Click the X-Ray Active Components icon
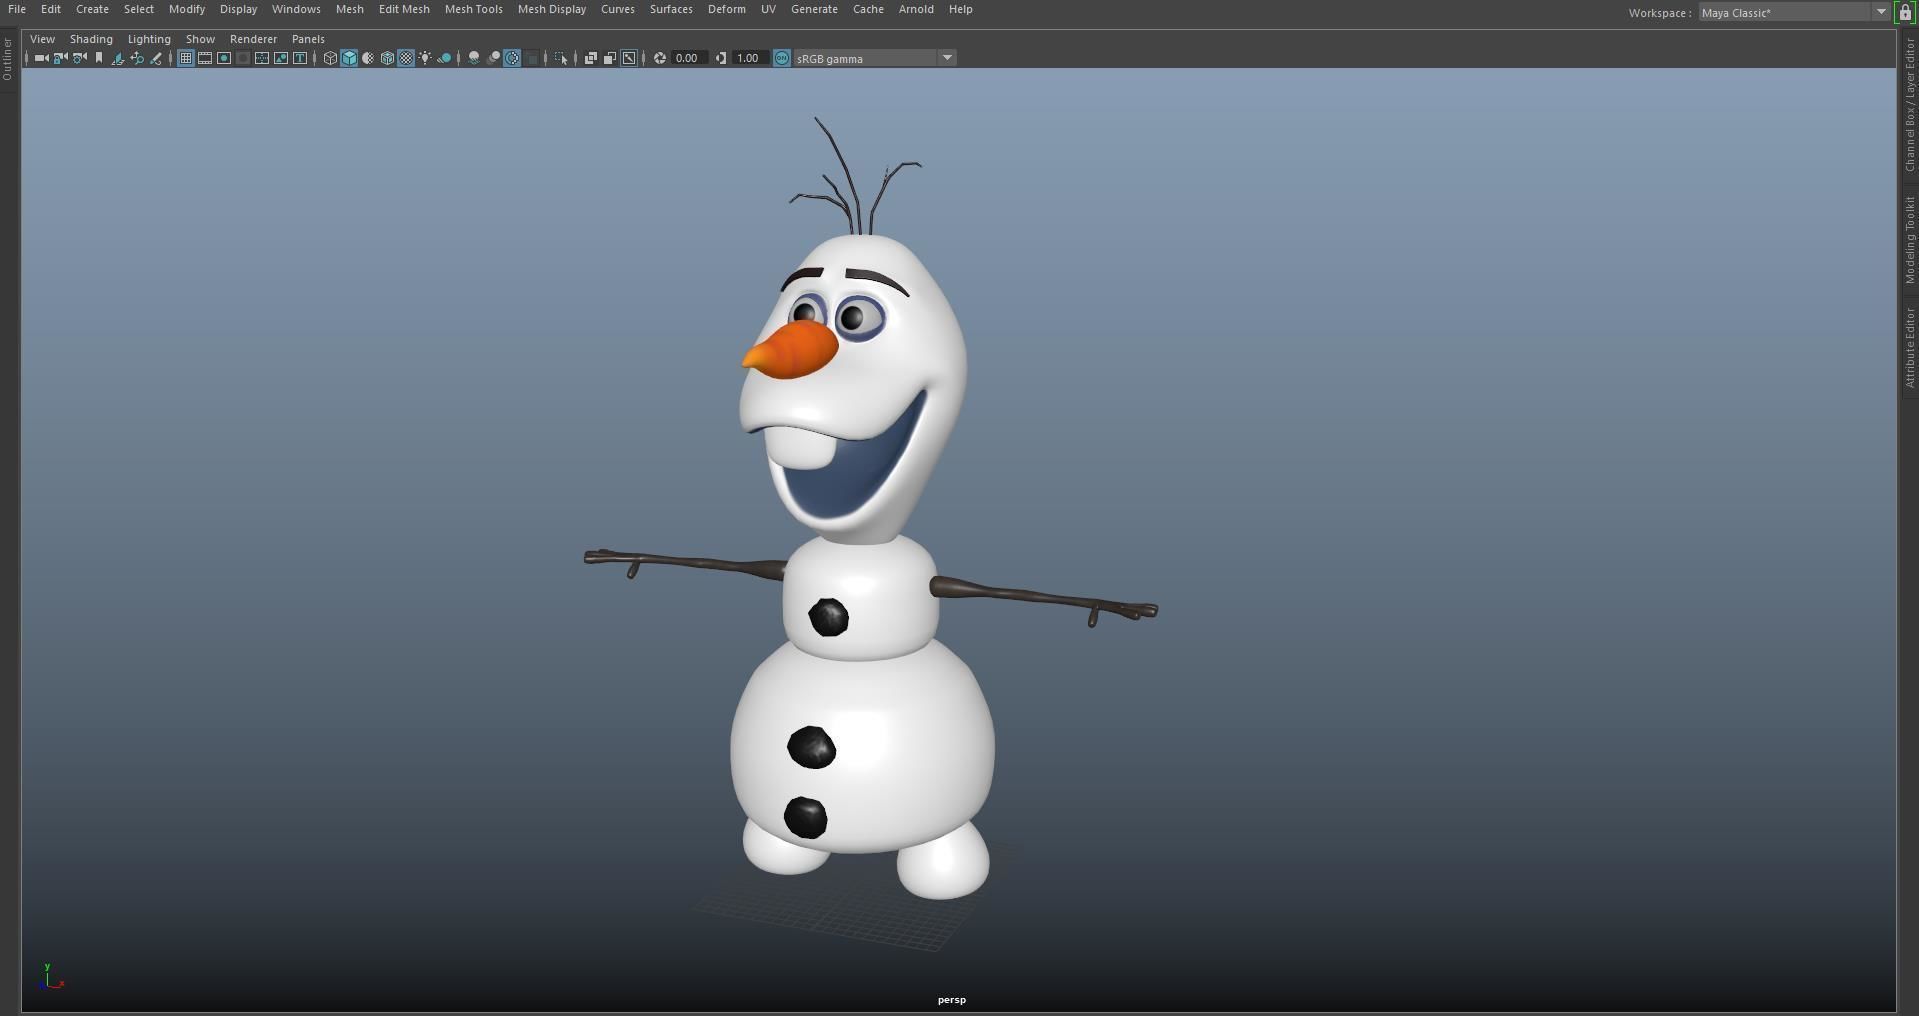The width and height of the screenshot is (1919, 1016). click(x=610, y=58)
